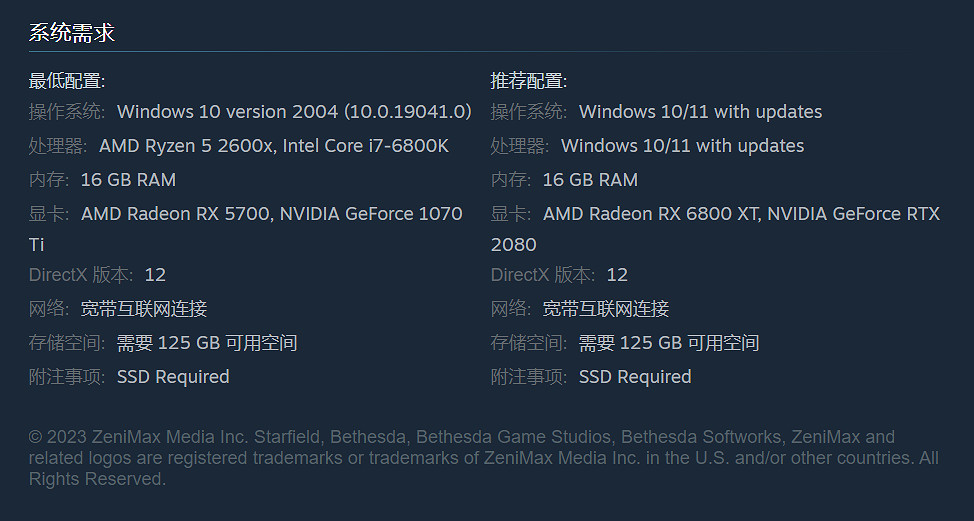Click 需要 125 GB 可用空间 under 最低配置
The image size is (974, 521).
pos(207,343)
